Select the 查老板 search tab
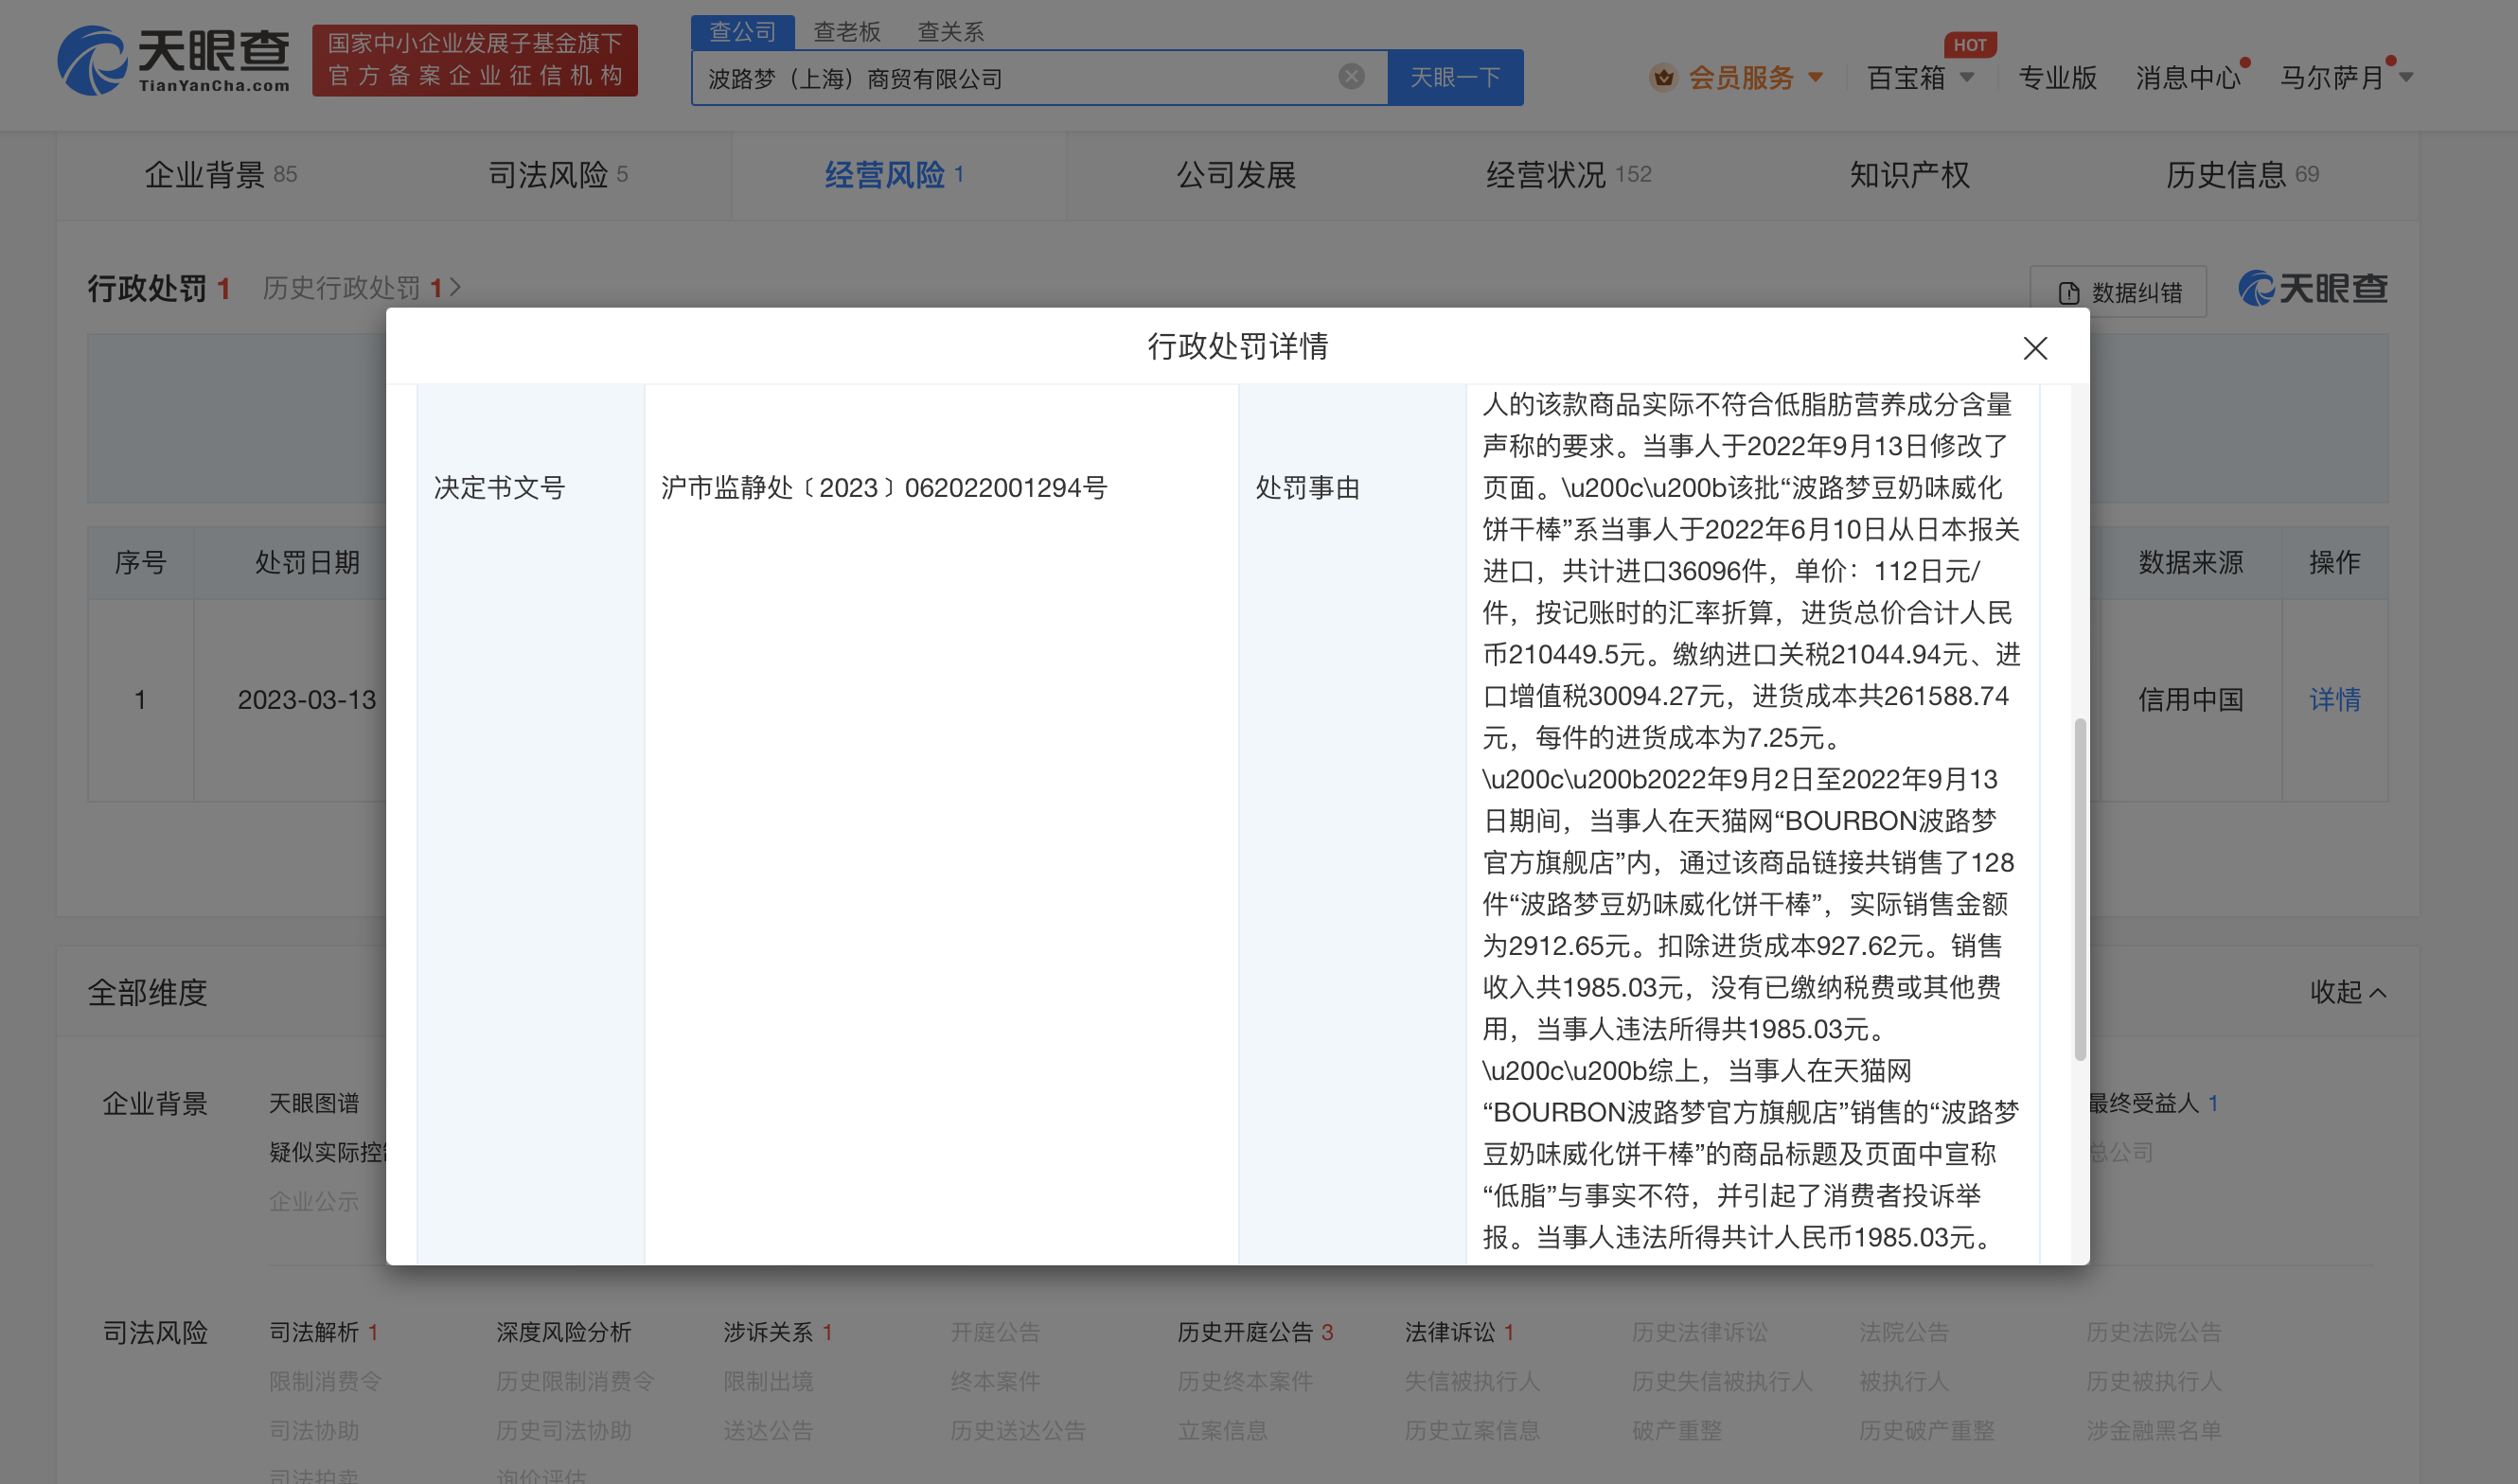The width and height of the screenshot is (2518, 1484). [x=845, y=31]
